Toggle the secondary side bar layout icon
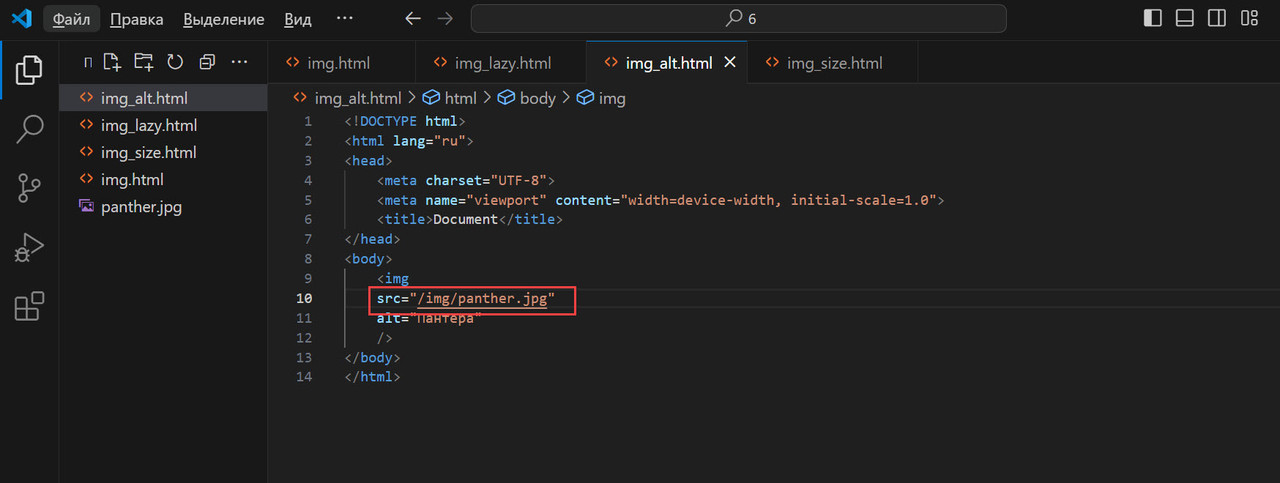The height and width of the screenshot is (483, 1280). tap(1217, 18)
